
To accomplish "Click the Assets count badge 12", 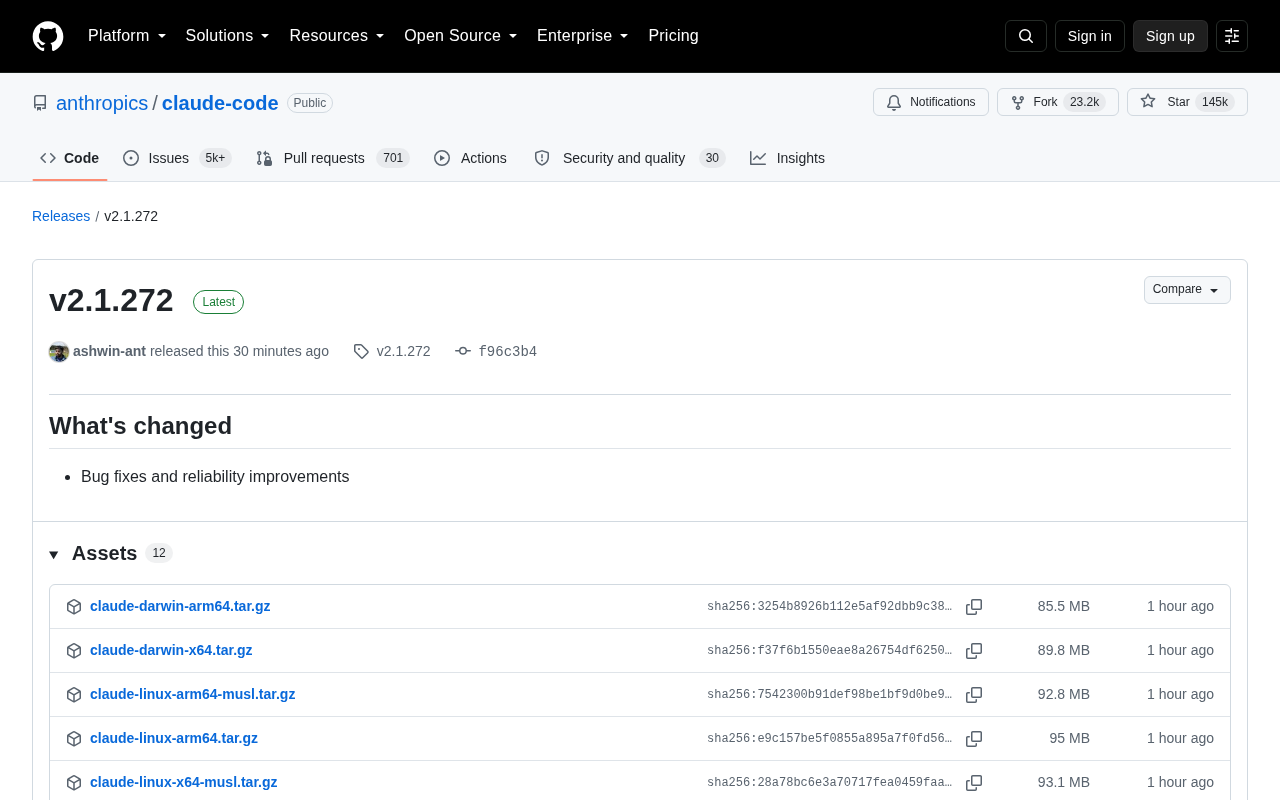I will coord(159,553).
